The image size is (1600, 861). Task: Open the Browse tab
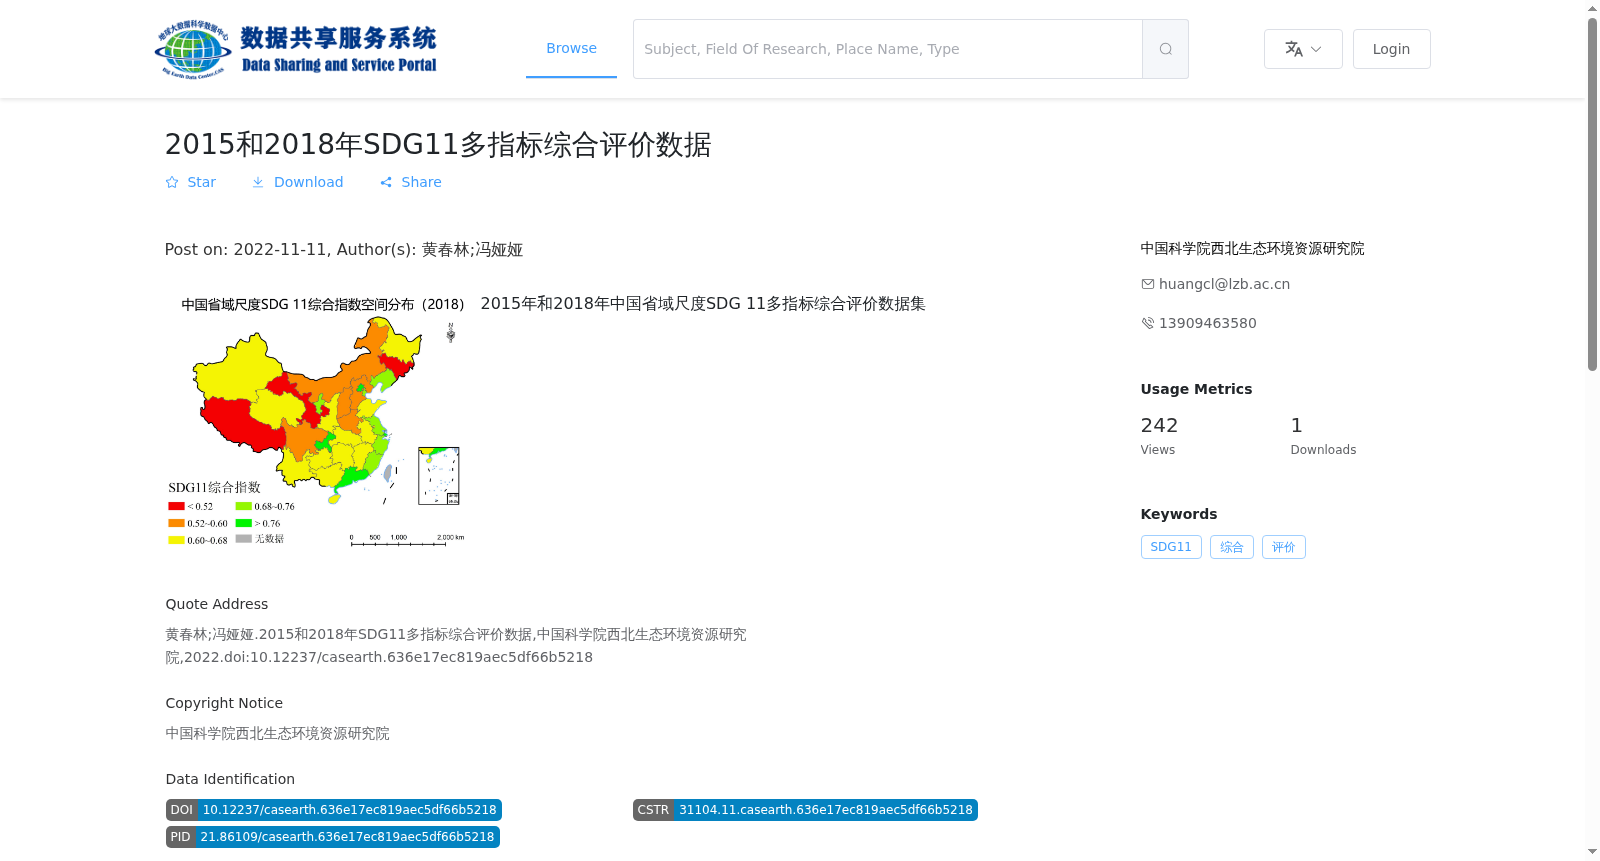[x=571, y=49]
